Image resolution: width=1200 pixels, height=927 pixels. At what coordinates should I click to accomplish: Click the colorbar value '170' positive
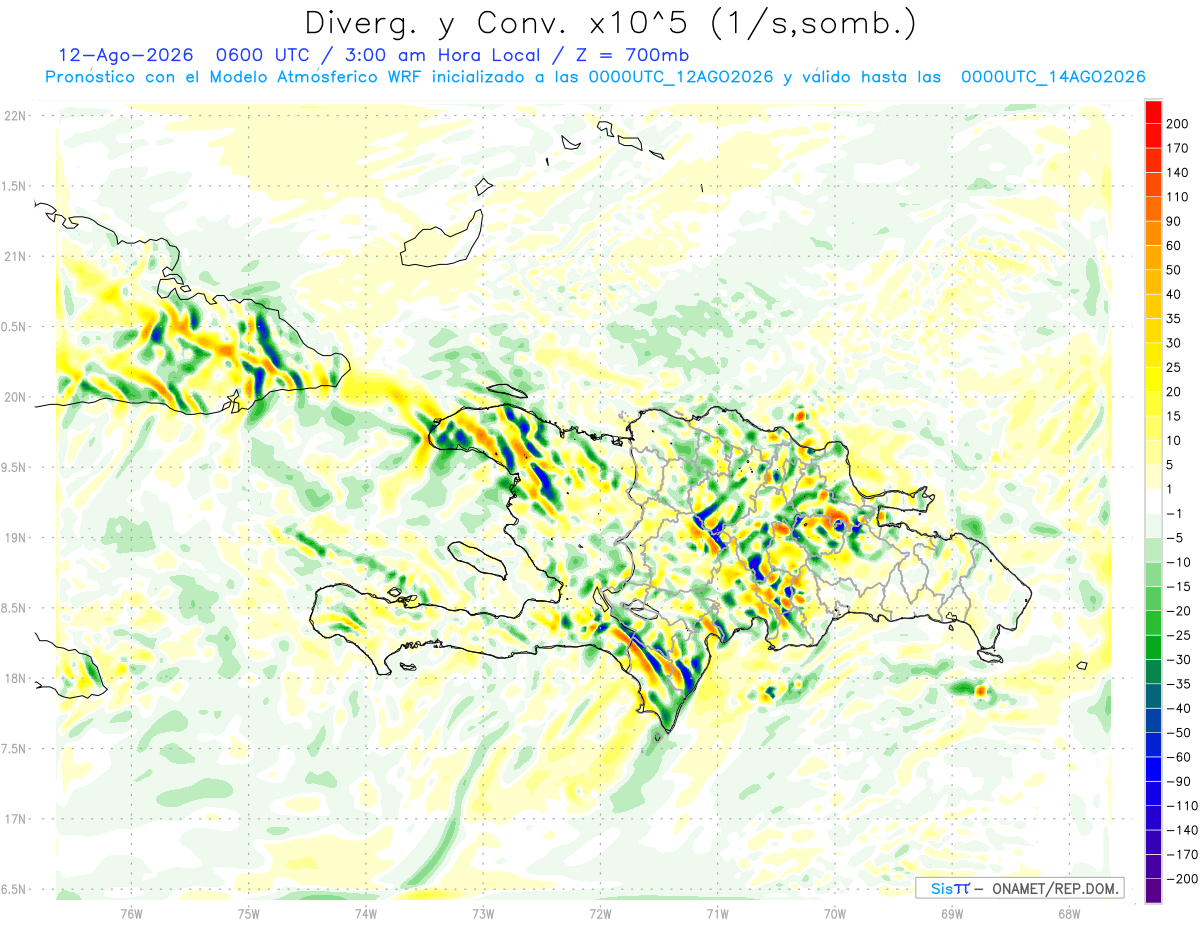[1177, 148]
